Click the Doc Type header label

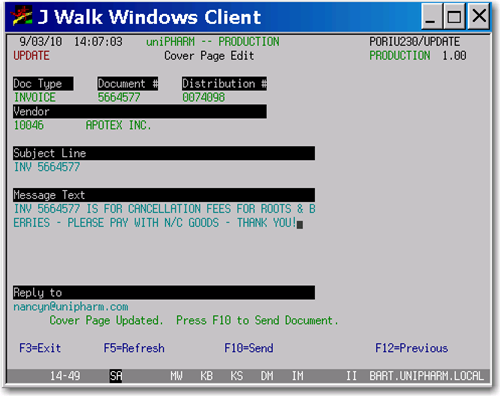[x=43, y=84]
